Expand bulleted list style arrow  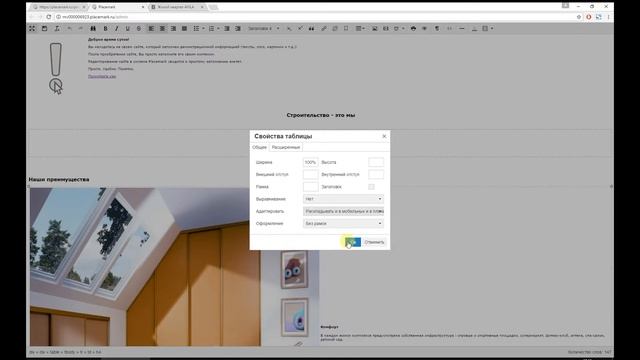coord(203,29)
